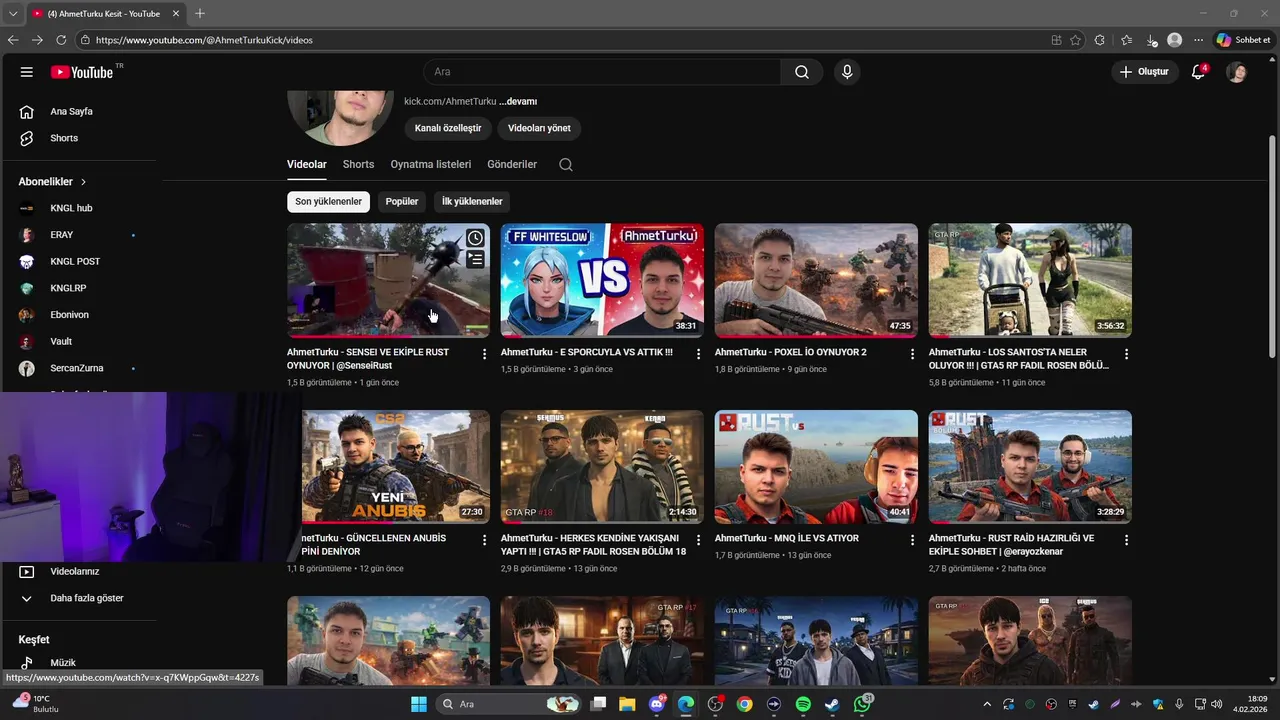Image resolution: width=1280 pixels, height=720 pixels.
Task: Open options for SENSEI VE EKİPLE RUST video
Action: (x=484, y=354)
